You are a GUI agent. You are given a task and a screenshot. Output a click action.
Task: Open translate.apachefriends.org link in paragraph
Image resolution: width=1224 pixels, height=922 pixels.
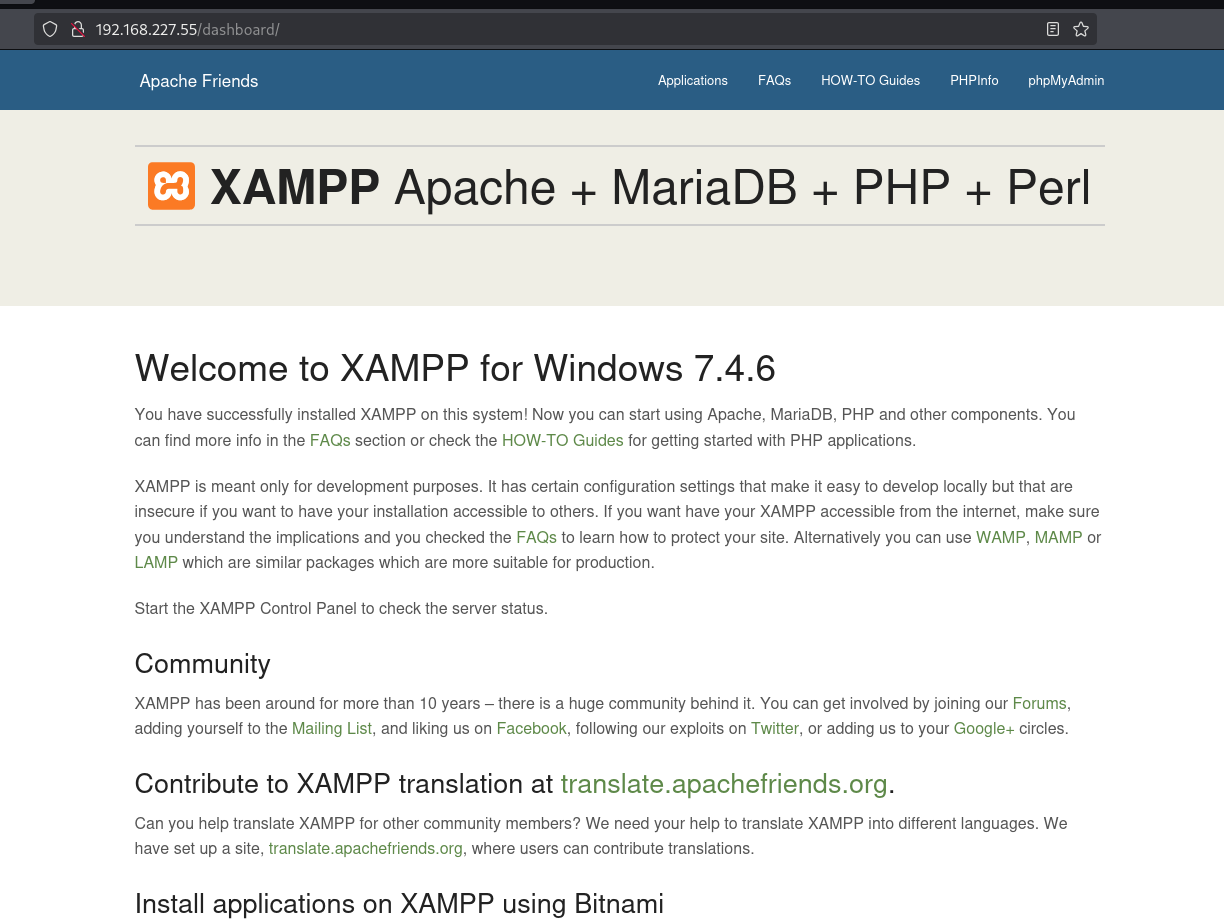tap(366, 848)
